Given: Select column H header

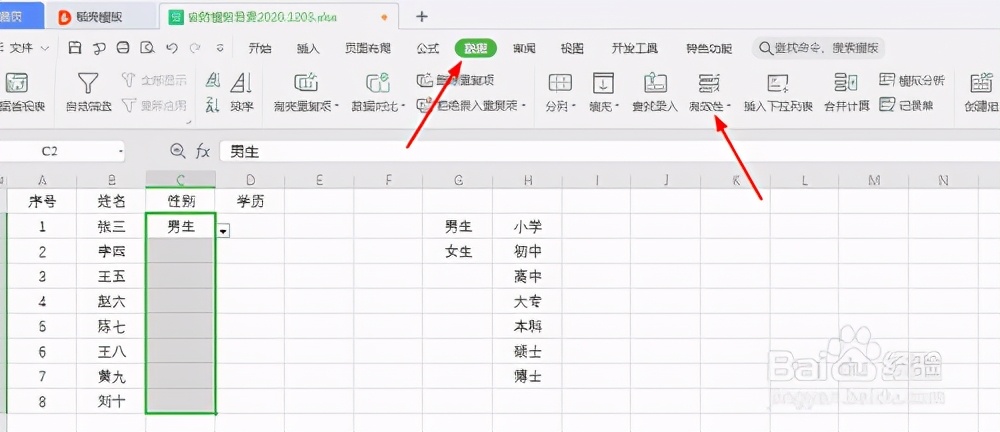Looking at the screenshot, I should point(527,181).
